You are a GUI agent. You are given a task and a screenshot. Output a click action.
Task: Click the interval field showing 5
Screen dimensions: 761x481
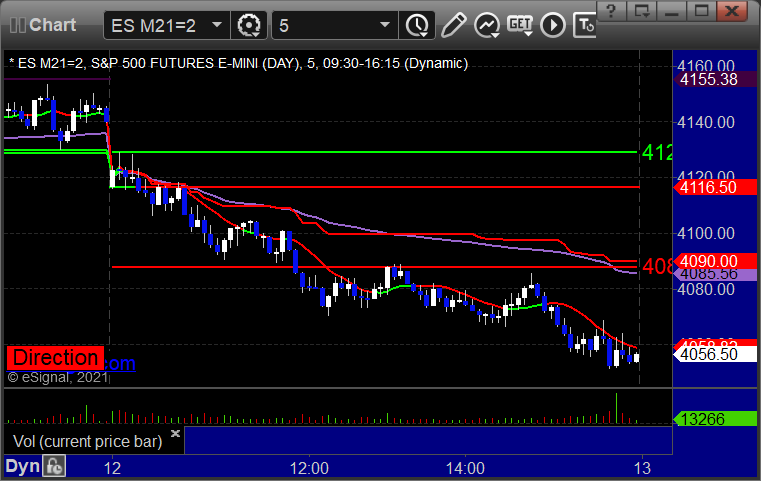coord(335,25)
